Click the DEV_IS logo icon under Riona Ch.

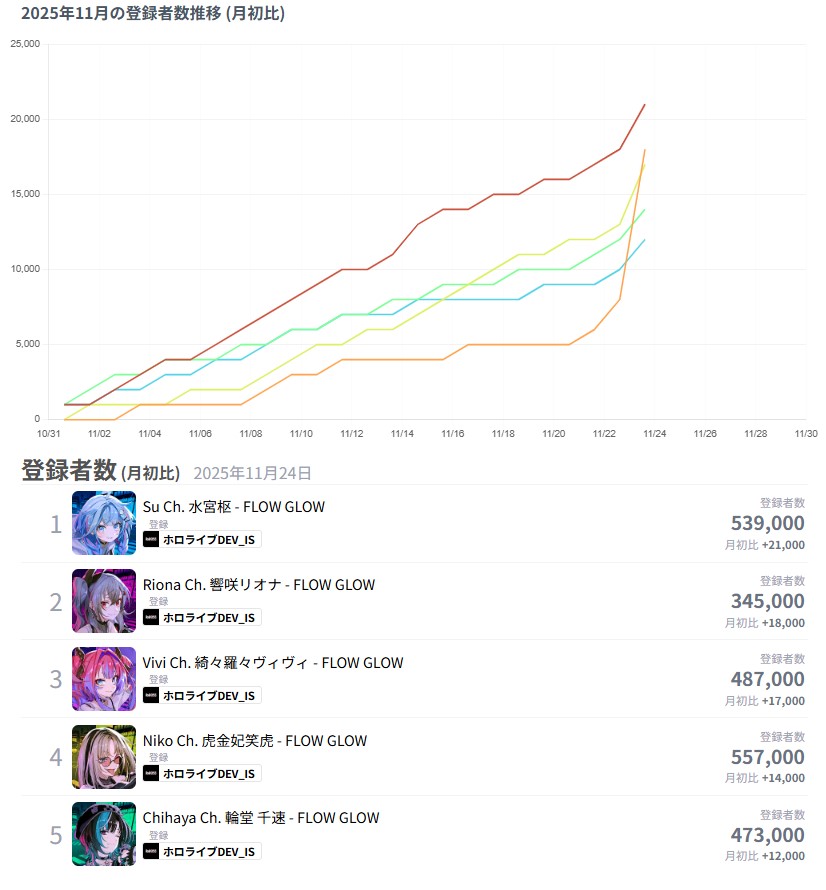click(151, 617)
